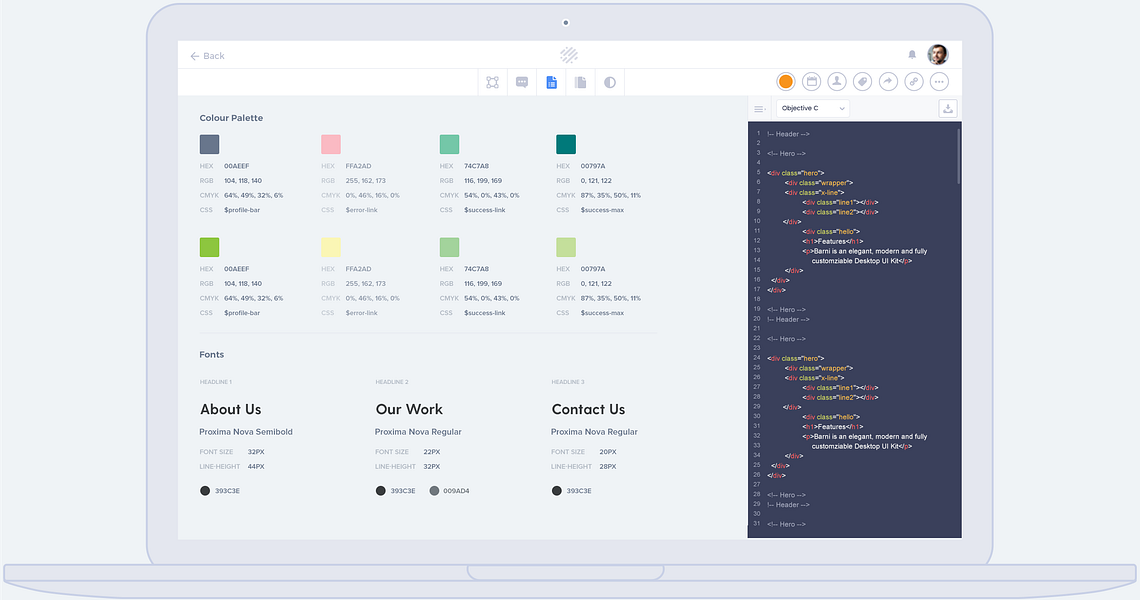Switch to the comments tab
1140x600 pixels.
click(522, 82)
